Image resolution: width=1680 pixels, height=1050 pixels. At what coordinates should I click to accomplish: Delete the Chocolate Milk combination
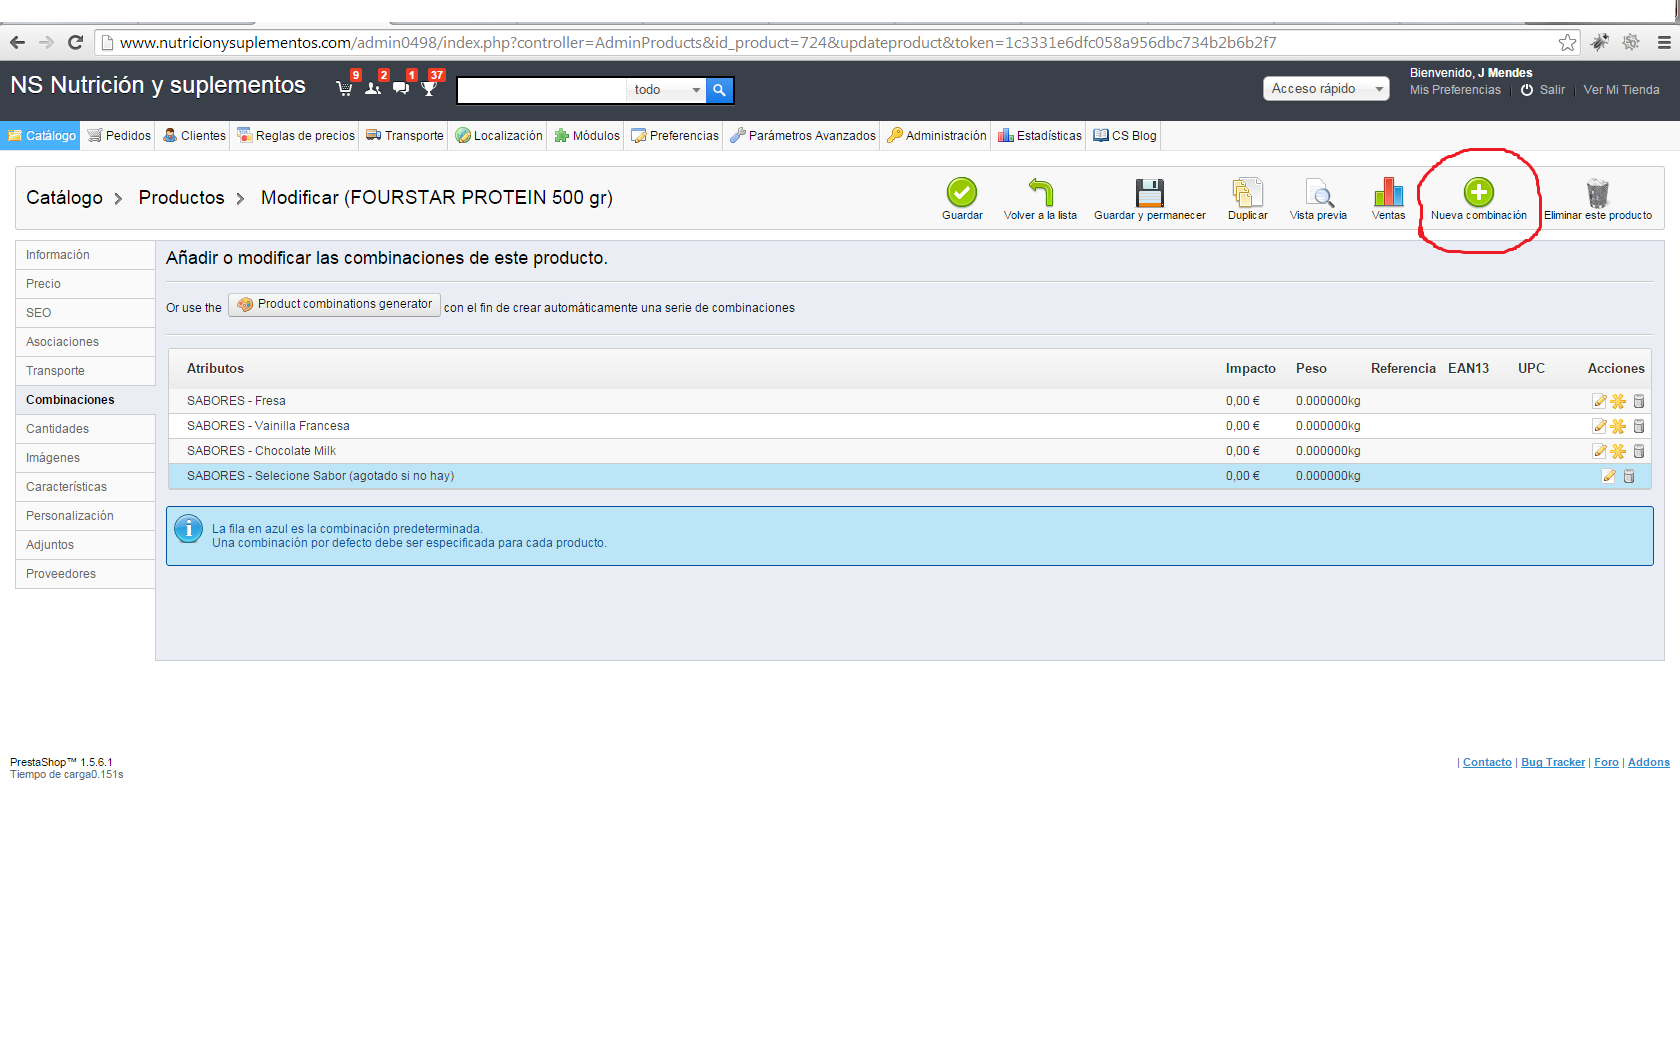pos(1638,451)
